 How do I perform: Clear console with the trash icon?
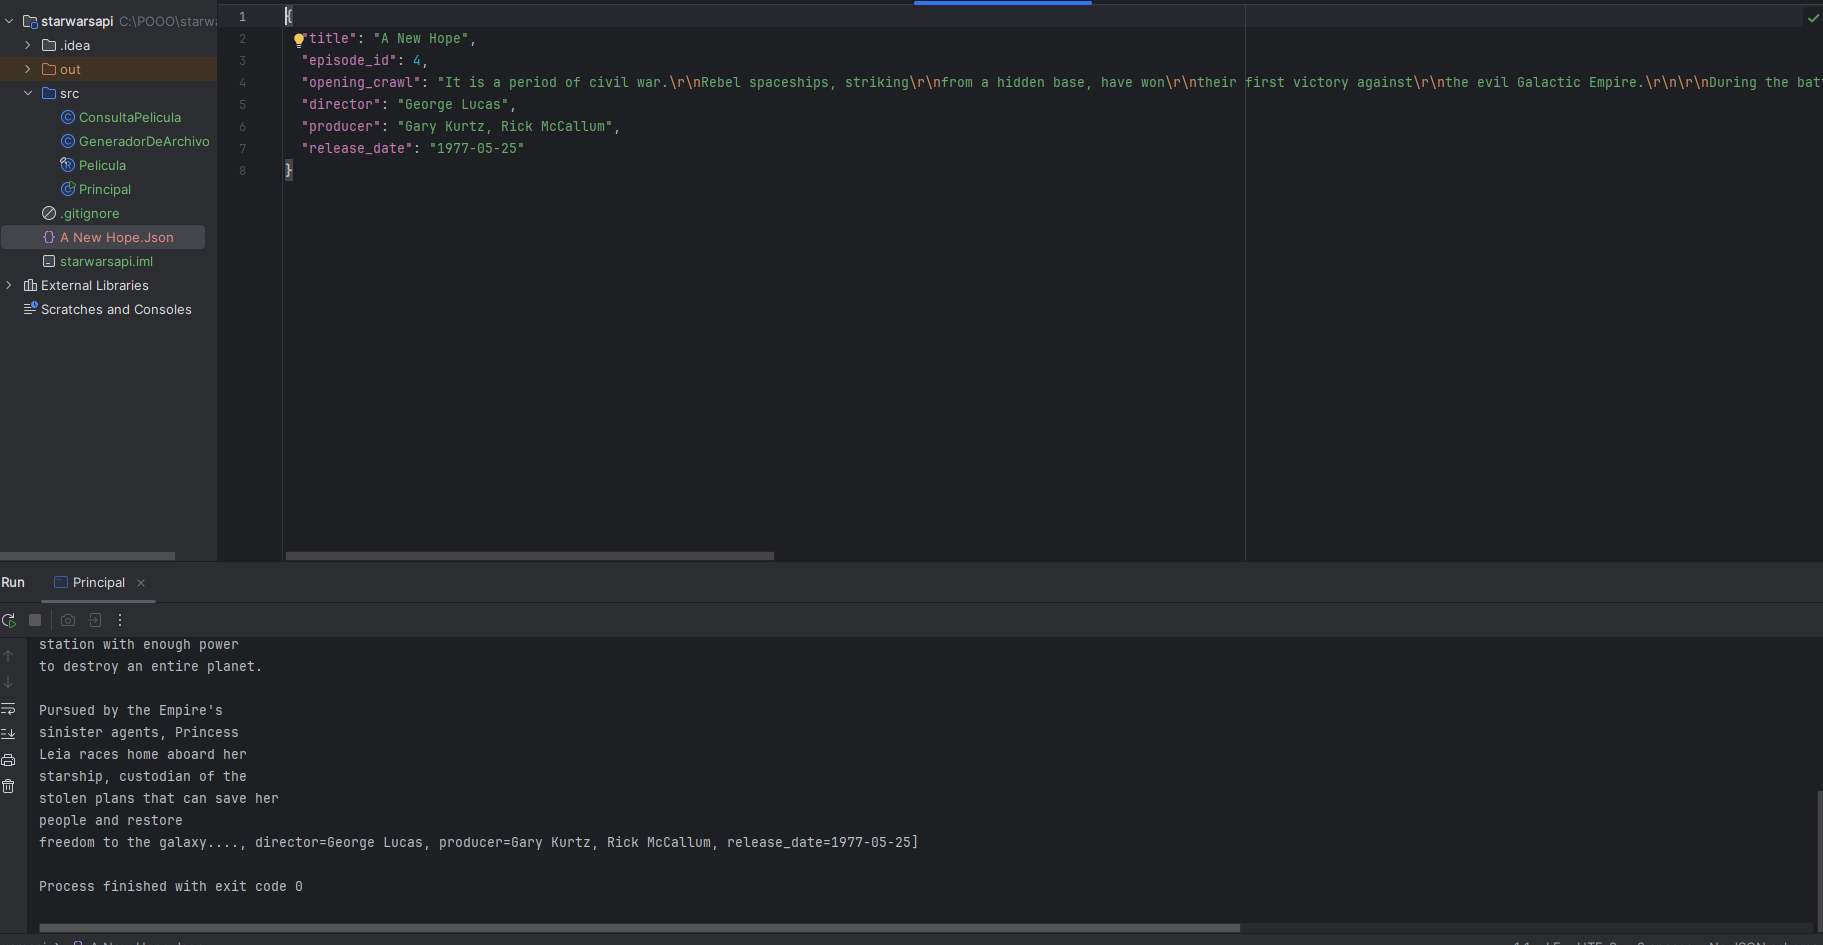(x=8, y=786)
